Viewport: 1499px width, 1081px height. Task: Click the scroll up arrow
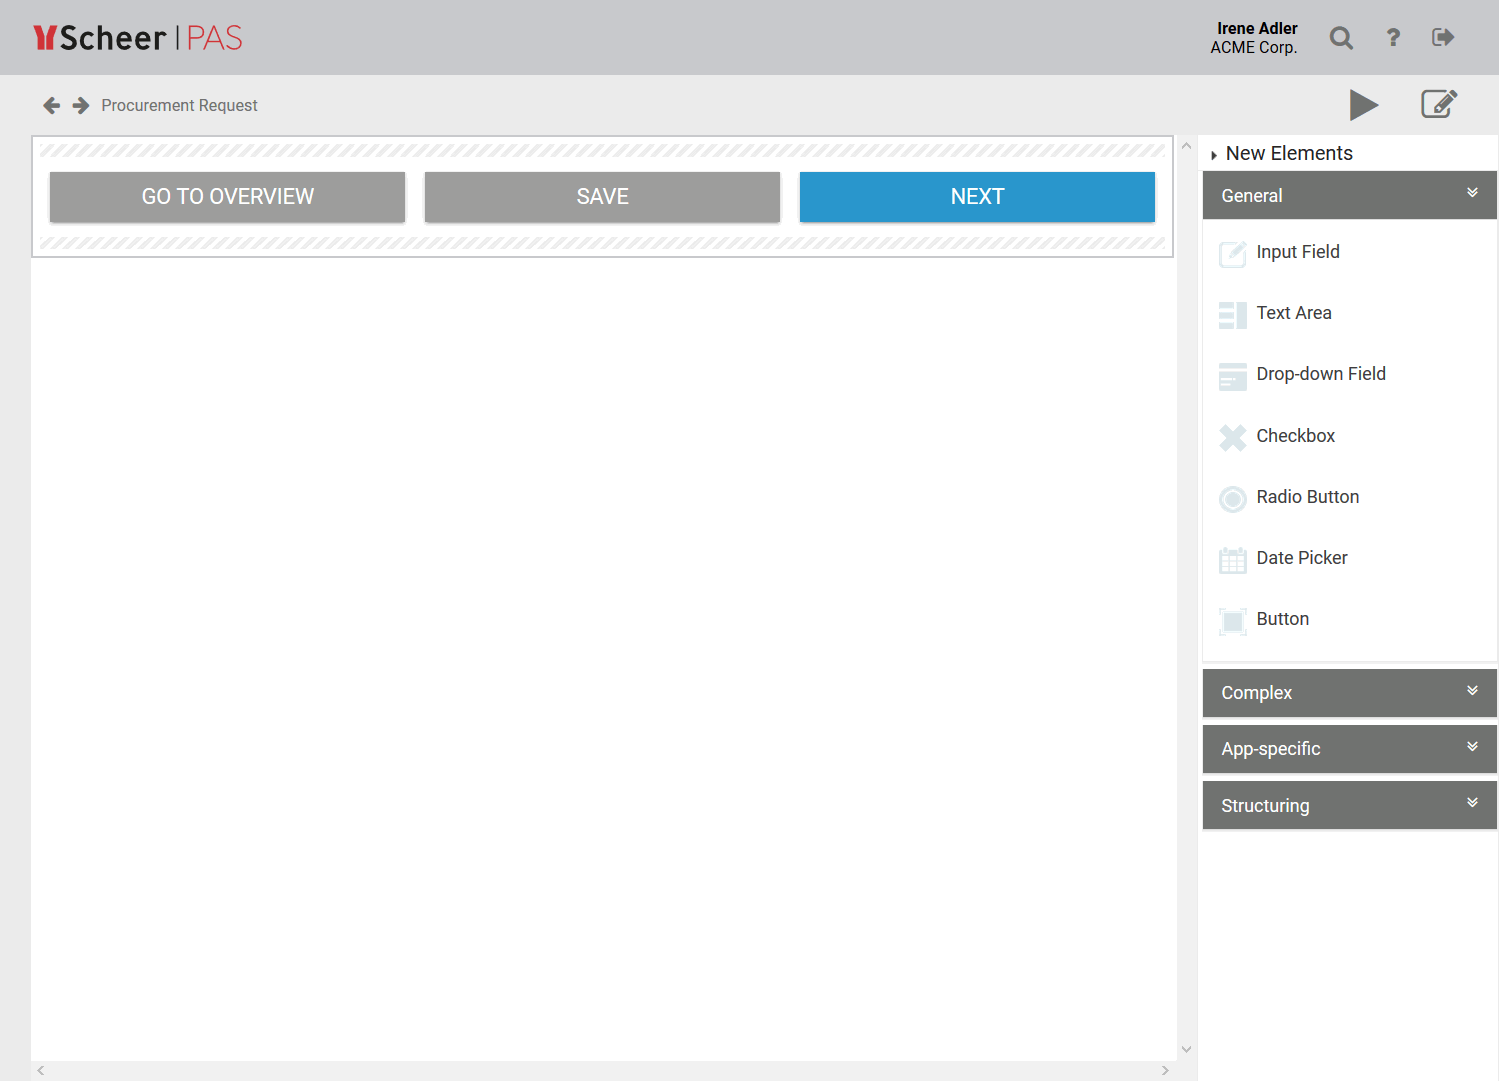coord(1186,146)
